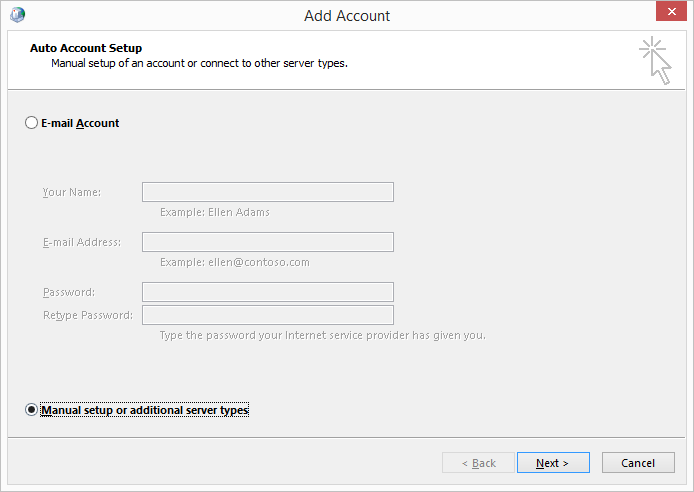694x492 pixels.
Task: Click the 'Example: ellen@contoso.com' hint text
Action: [x=235, y=262]
